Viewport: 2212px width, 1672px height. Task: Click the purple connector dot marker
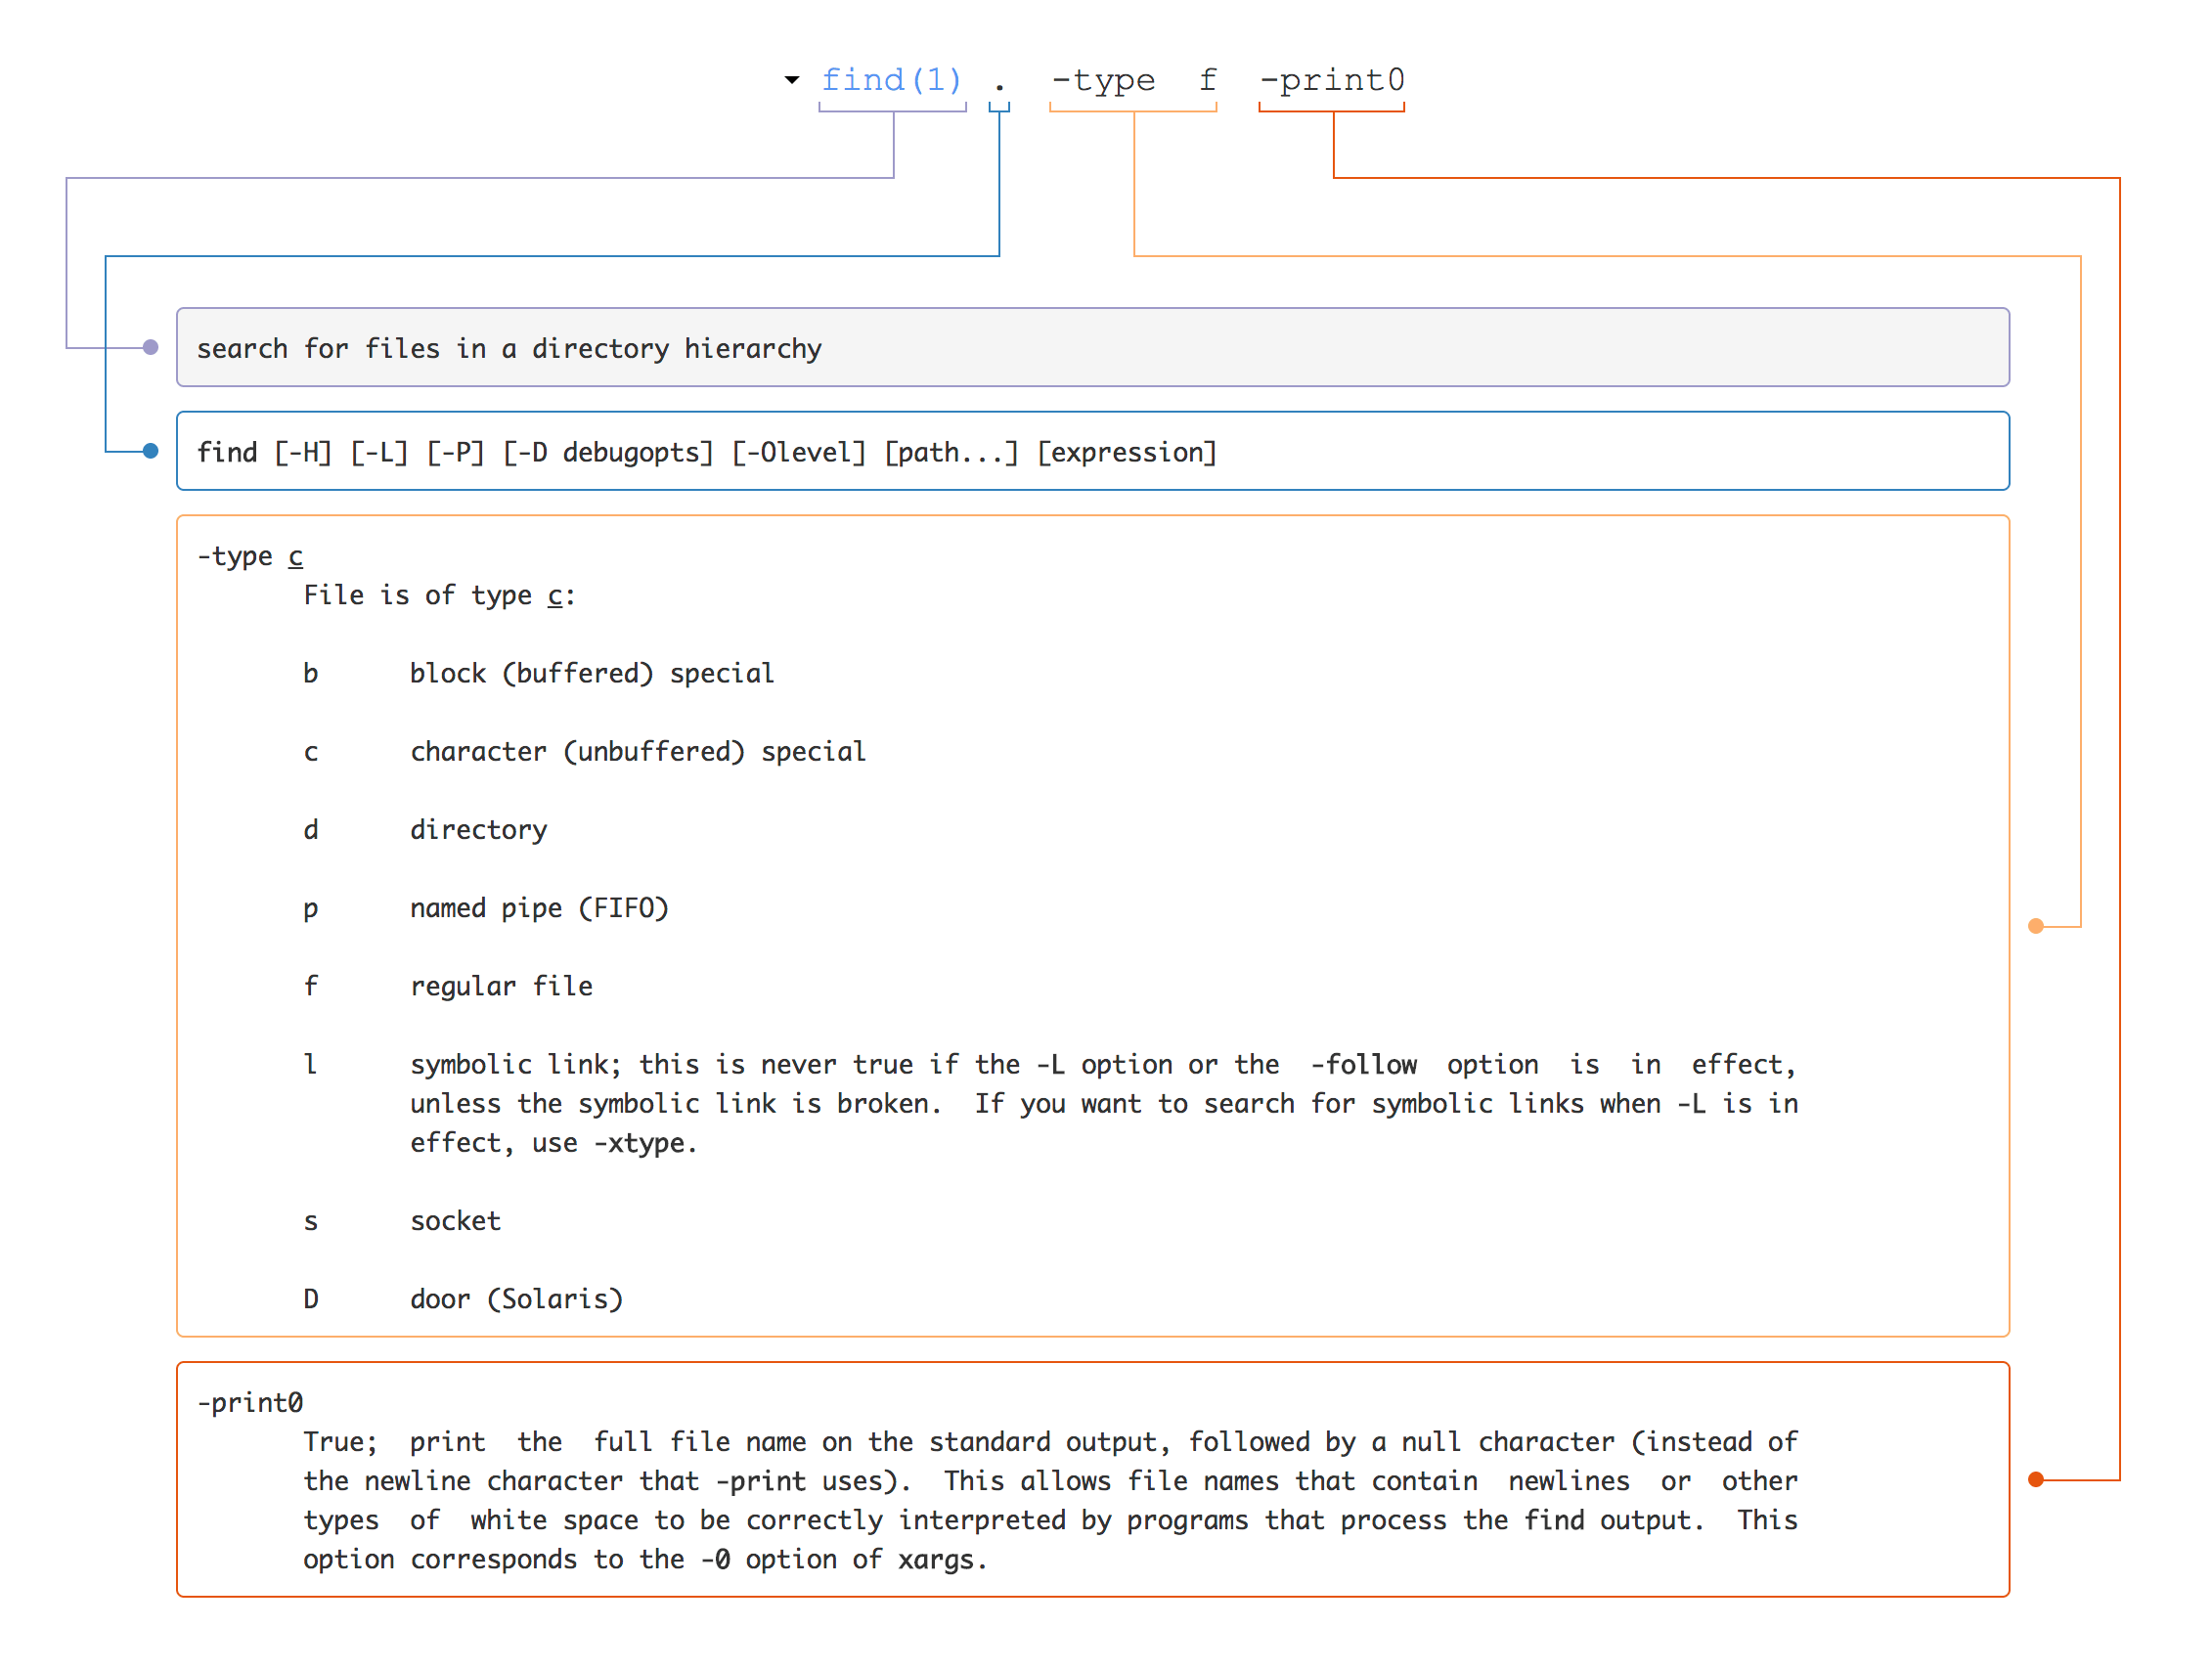click(151, 347)
